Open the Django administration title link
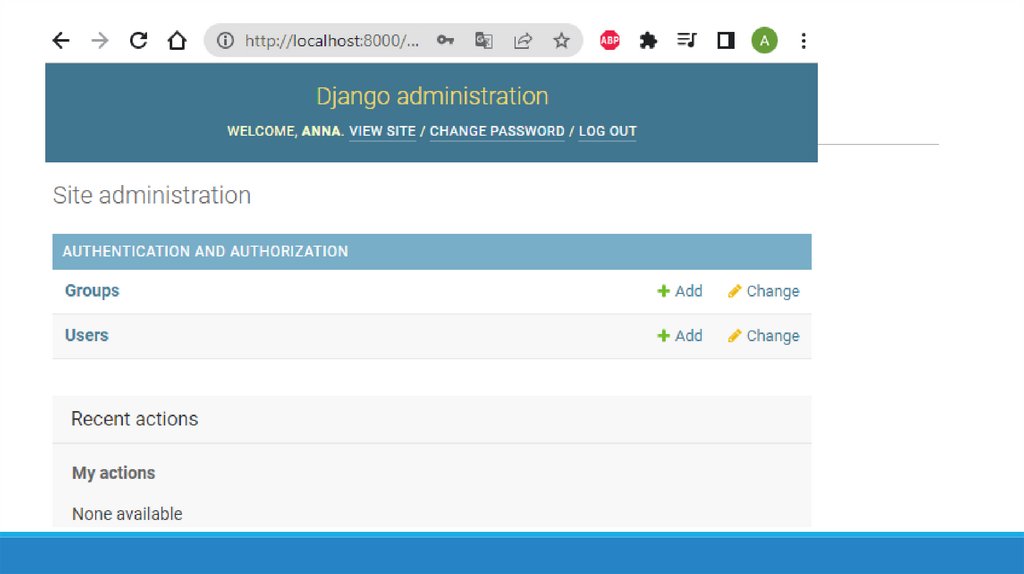Screen dimensions: 1024x574 point(432,96)
